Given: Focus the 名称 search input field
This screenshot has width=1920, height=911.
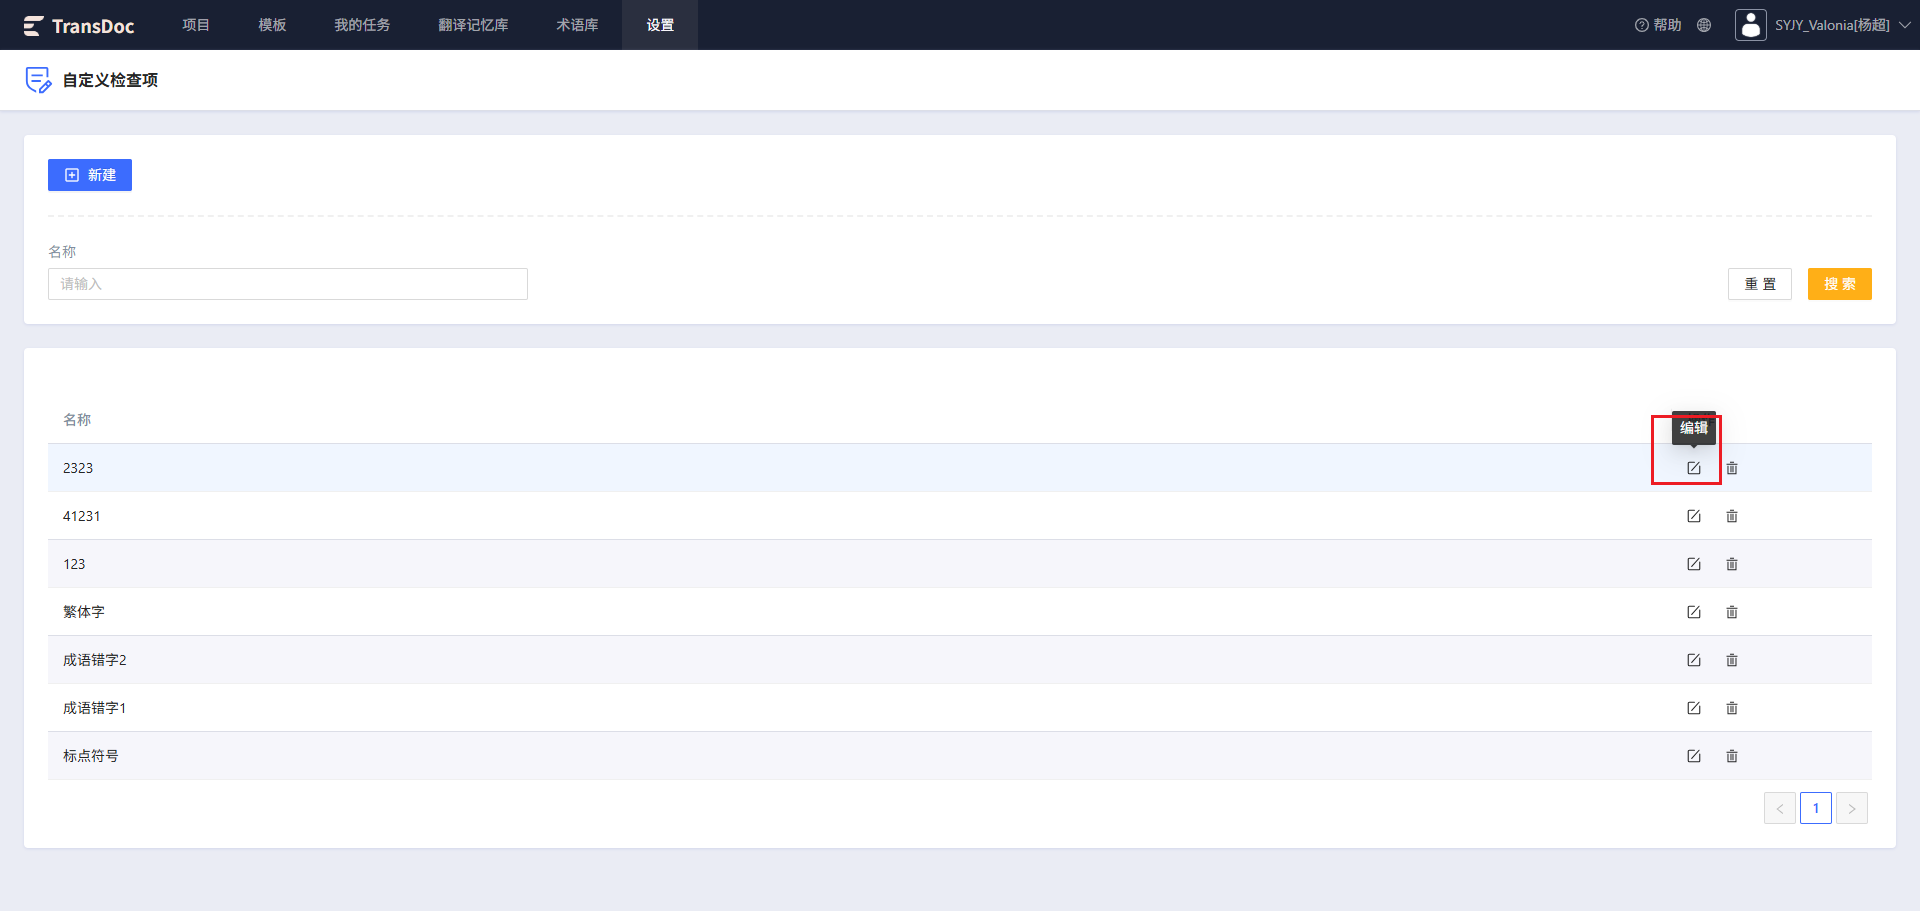Looking at the screenshot, I should [x=288, y=284].
